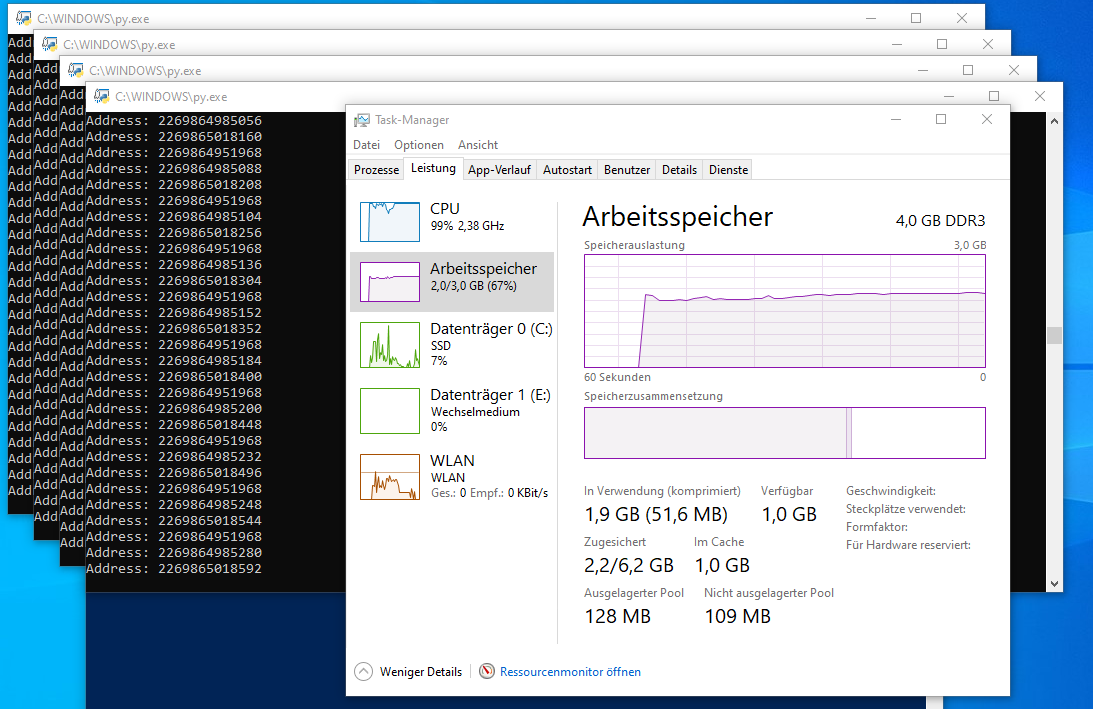Viewport: 1093px width, 709px height.
Task: Select the CPU graph icon in the sidebar
Action: (x=390, y=221)
